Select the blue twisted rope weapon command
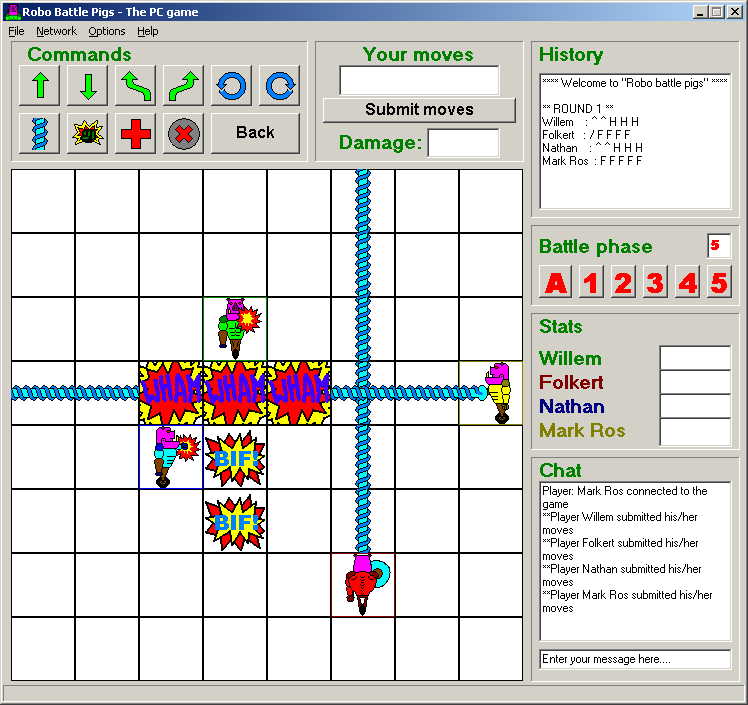The height and width of the screenshot is (705, 748). pos(40,133)
